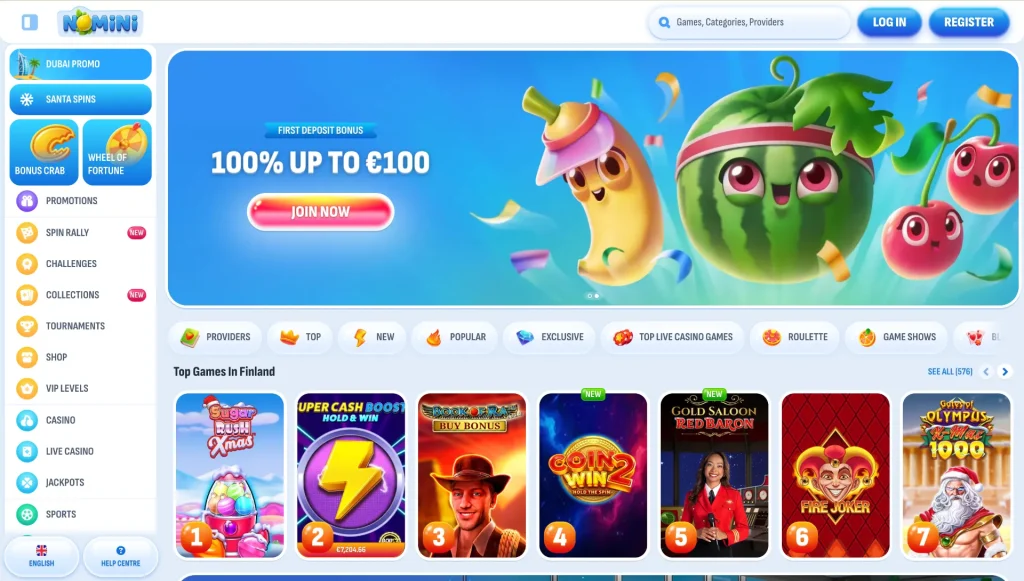1024x581 pixels.
Task: Switch to the Roulette category tab
Action: 795,337
